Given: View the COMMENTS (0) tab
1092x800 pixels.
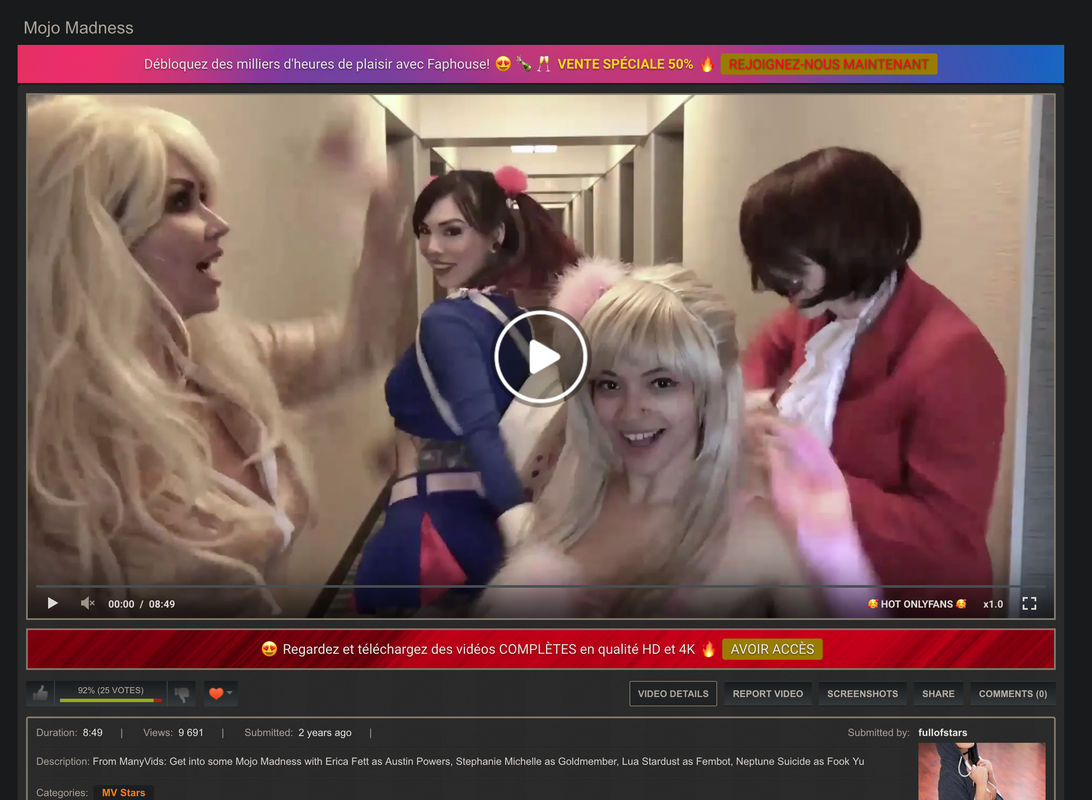Looking at the screenshot, I should click(1013, 693).
